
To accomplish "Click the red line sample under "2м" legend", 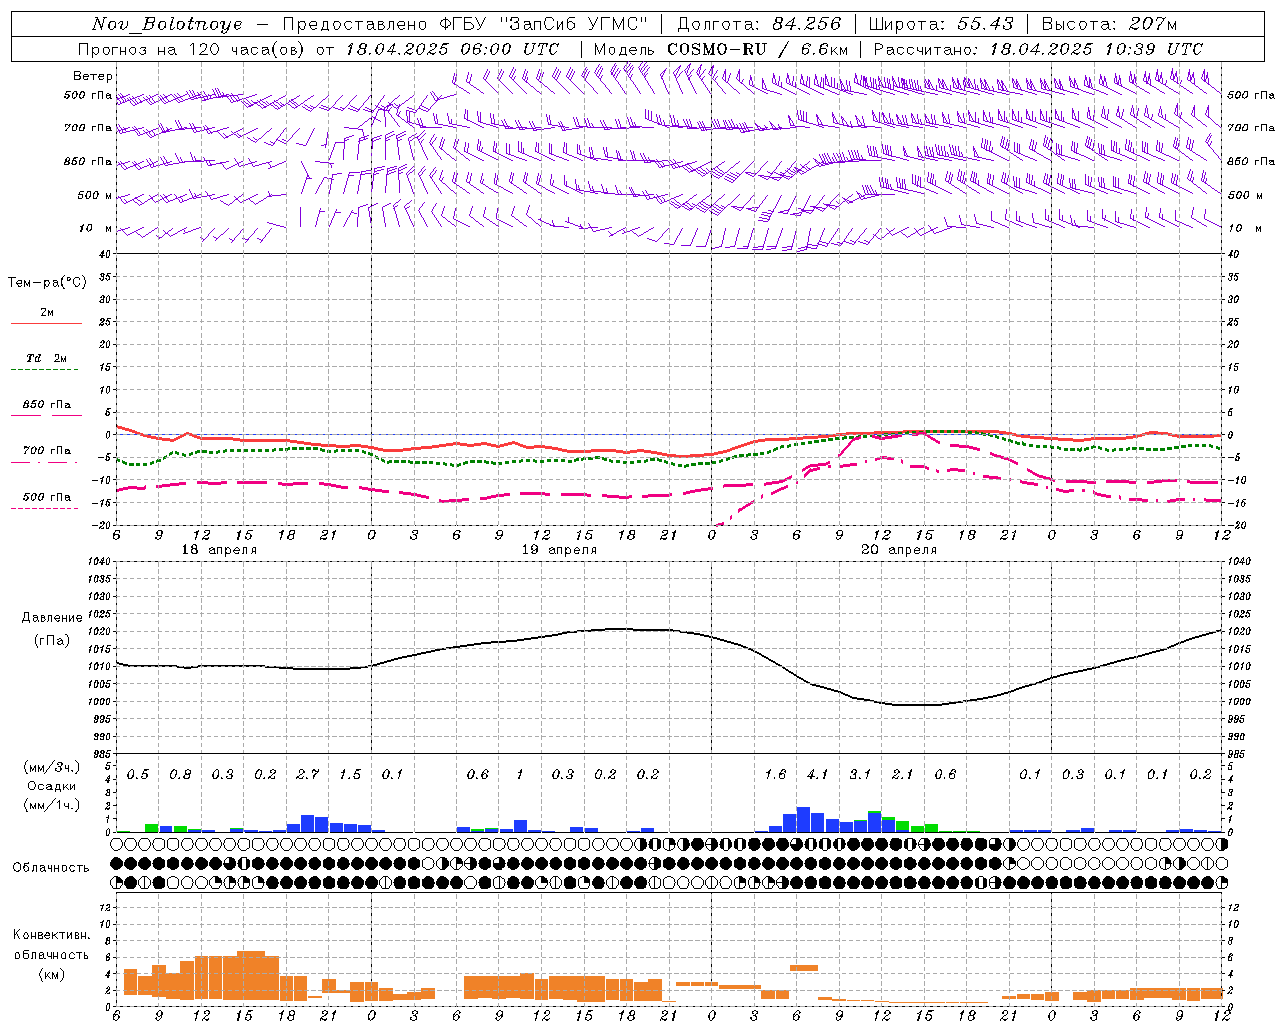I will (46, 324).
